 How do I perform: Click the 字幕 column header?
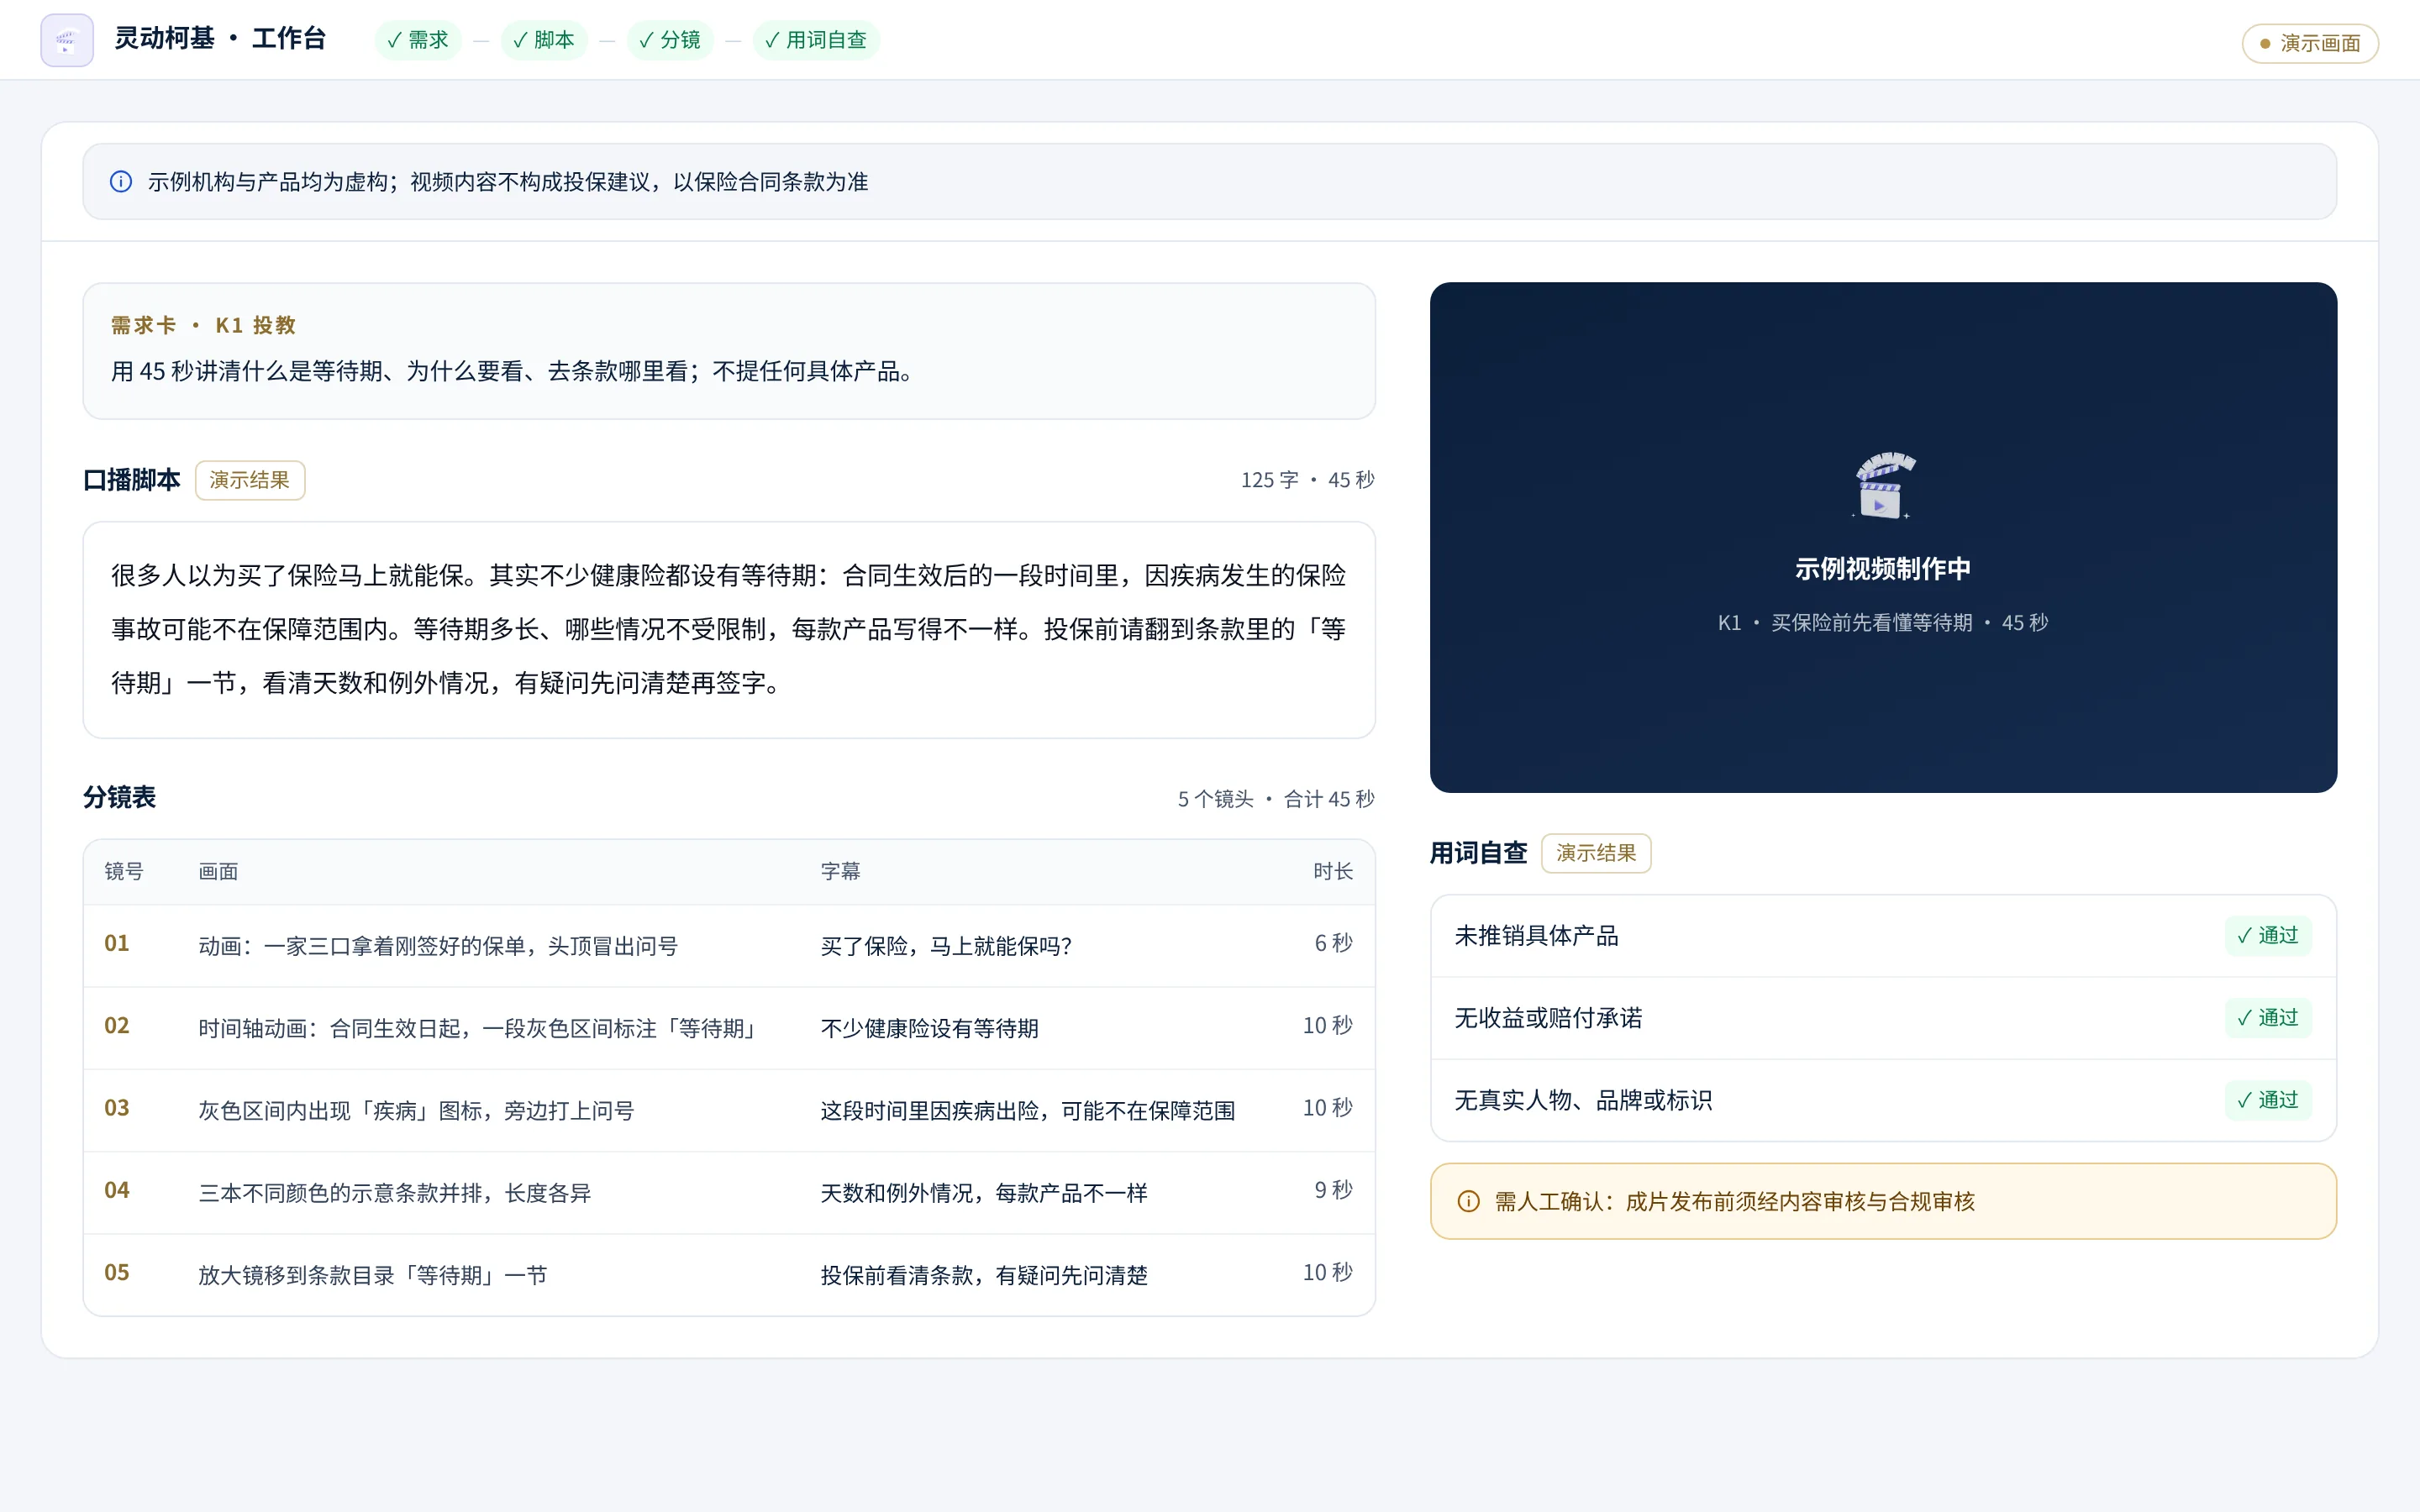tap(840, 872)
